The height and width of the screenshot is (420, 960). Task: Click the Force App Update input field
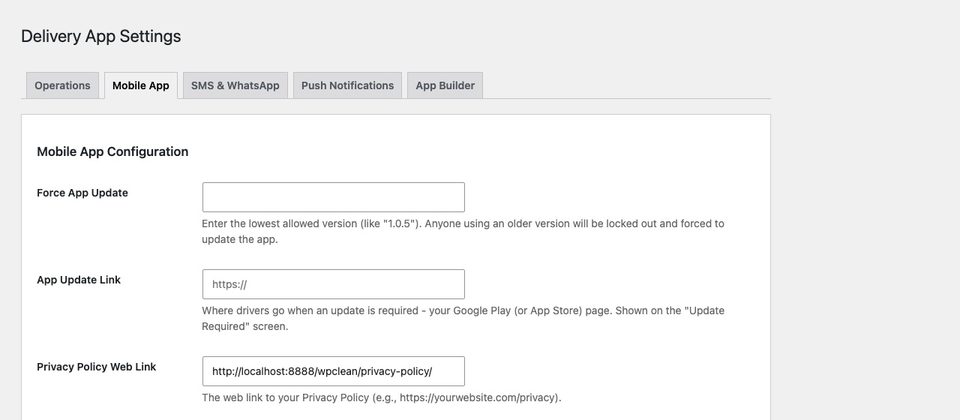point(333,197)
